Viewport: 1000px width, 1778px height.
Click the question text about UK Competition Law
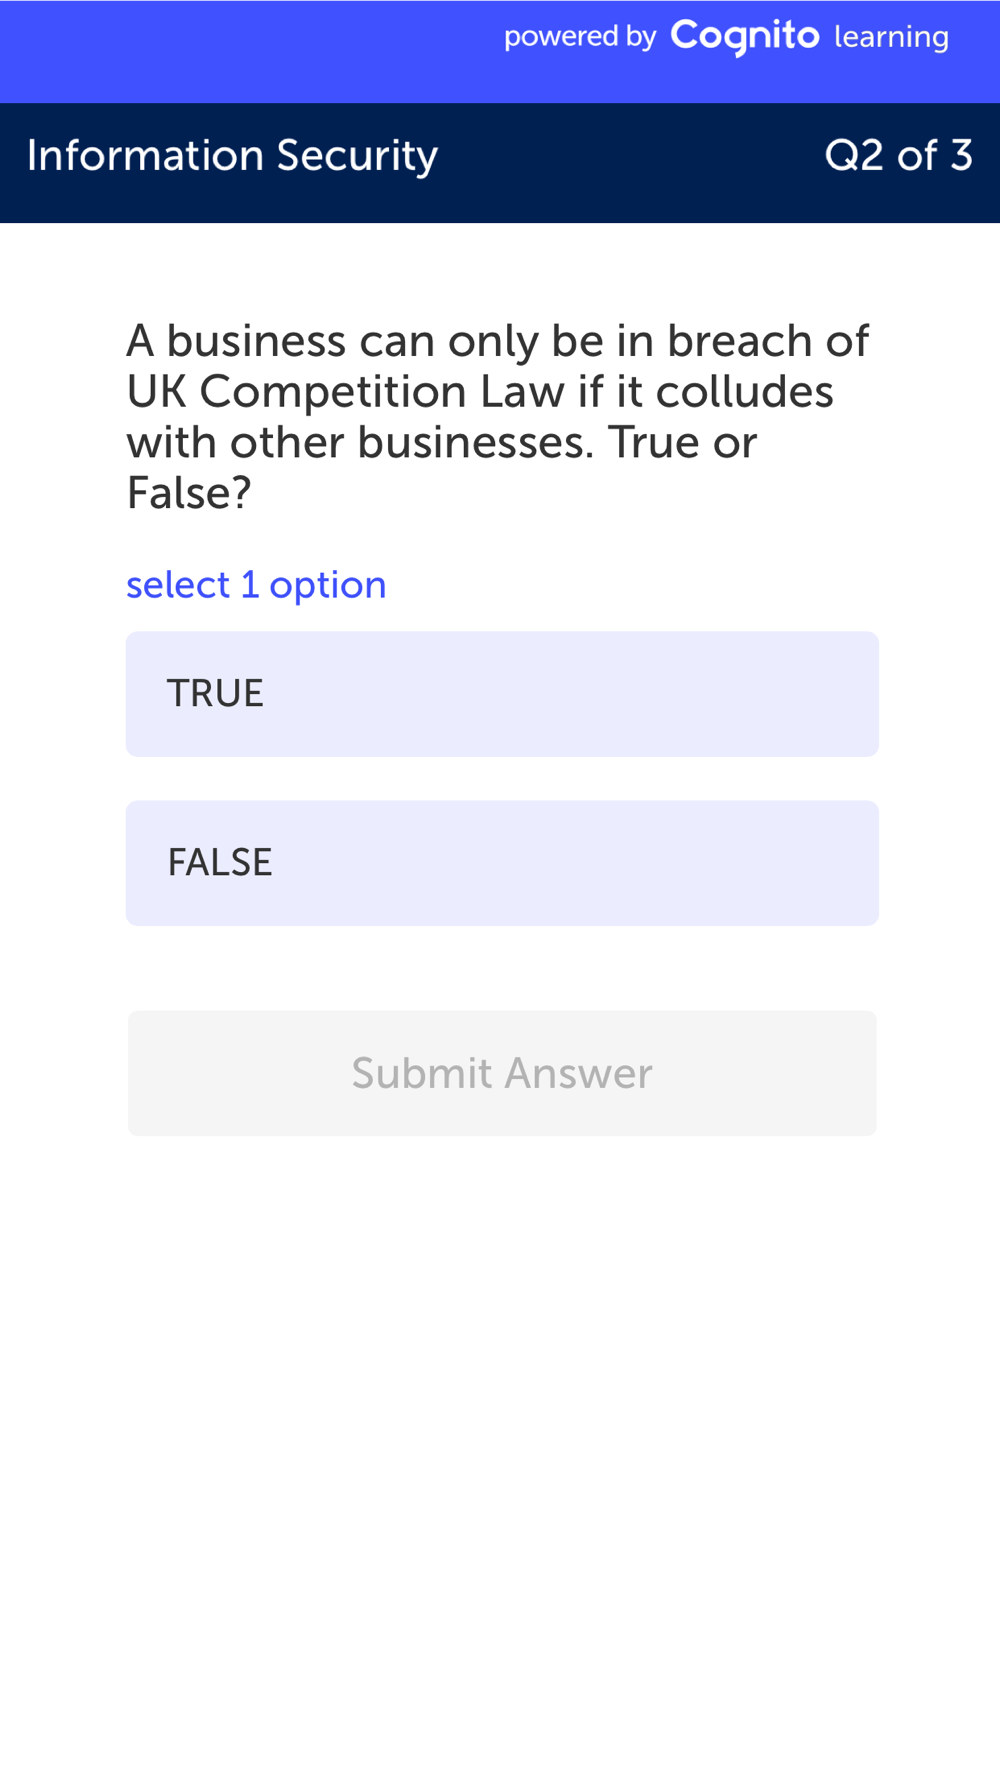click(497, 417)
